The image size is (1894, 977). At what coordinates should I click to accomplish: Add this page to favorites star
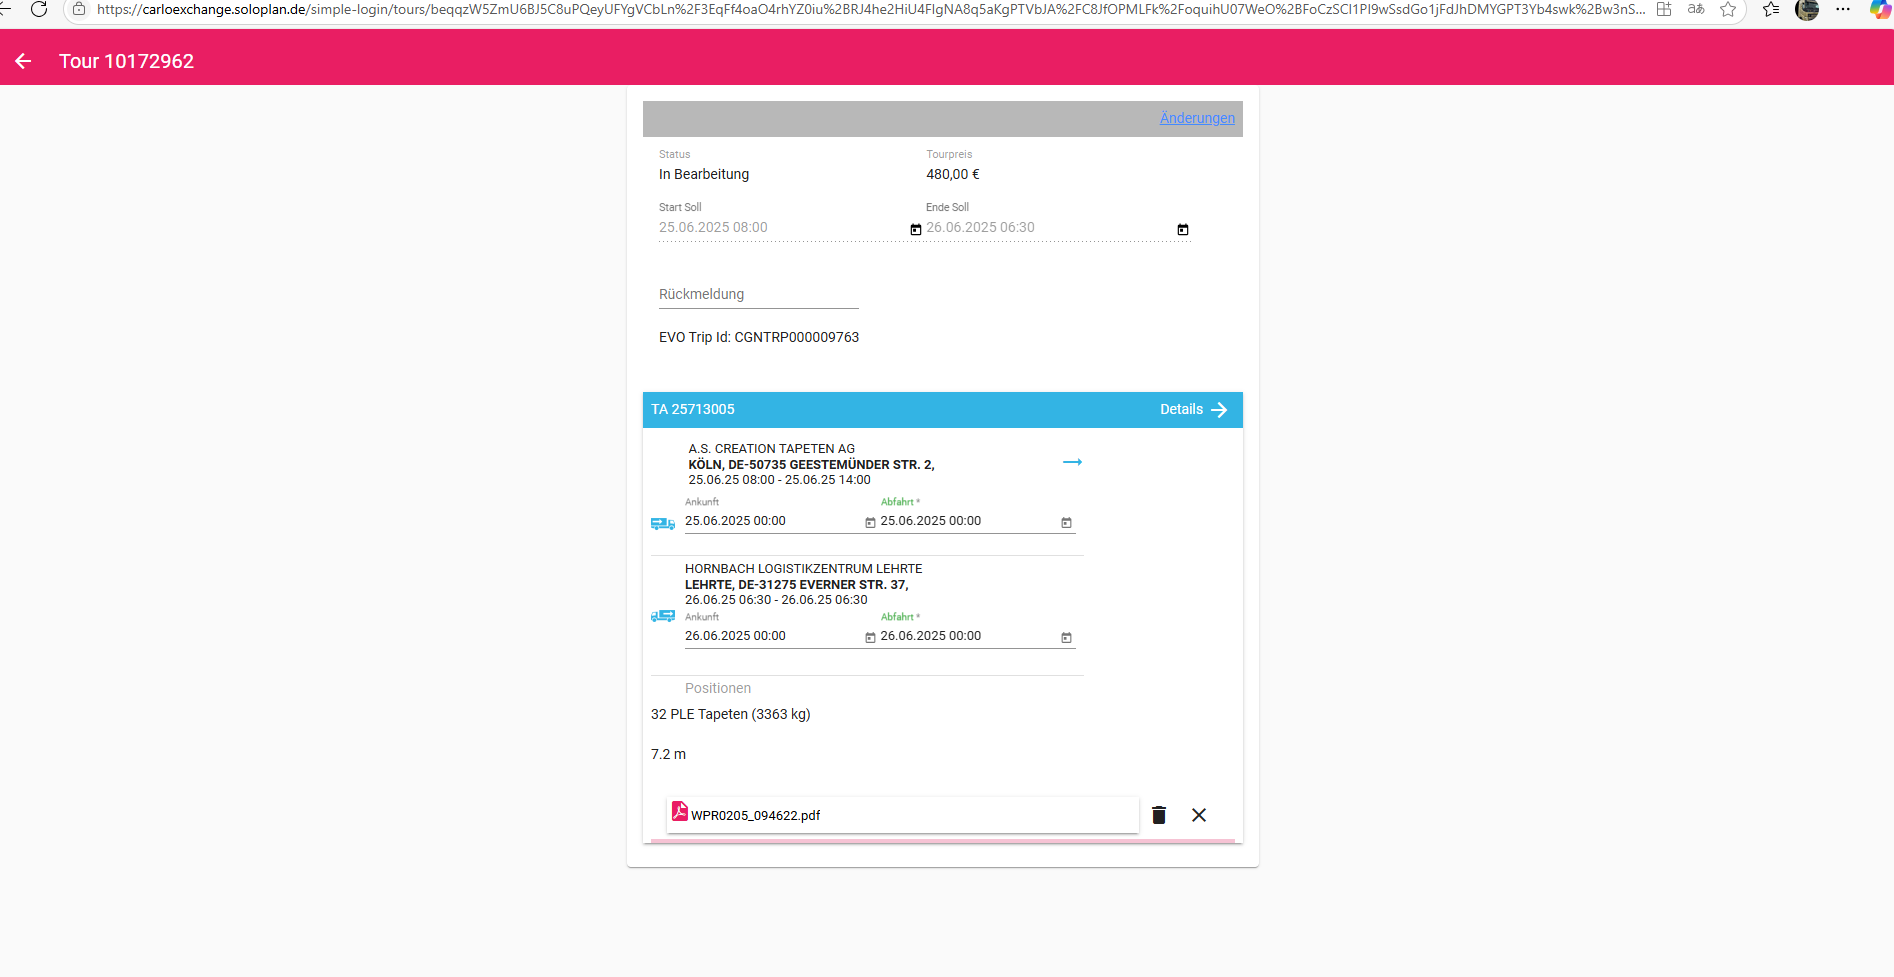coord(1728,9)
